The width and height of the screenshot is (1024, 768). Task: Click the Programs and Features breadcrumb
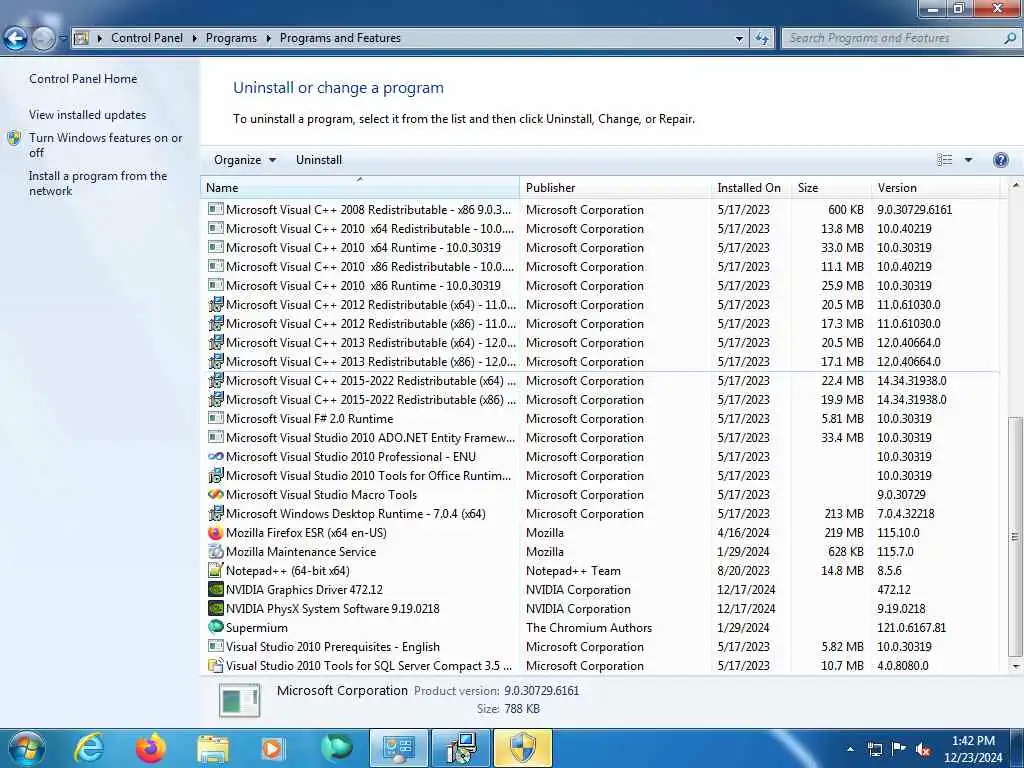pos(340,38)
